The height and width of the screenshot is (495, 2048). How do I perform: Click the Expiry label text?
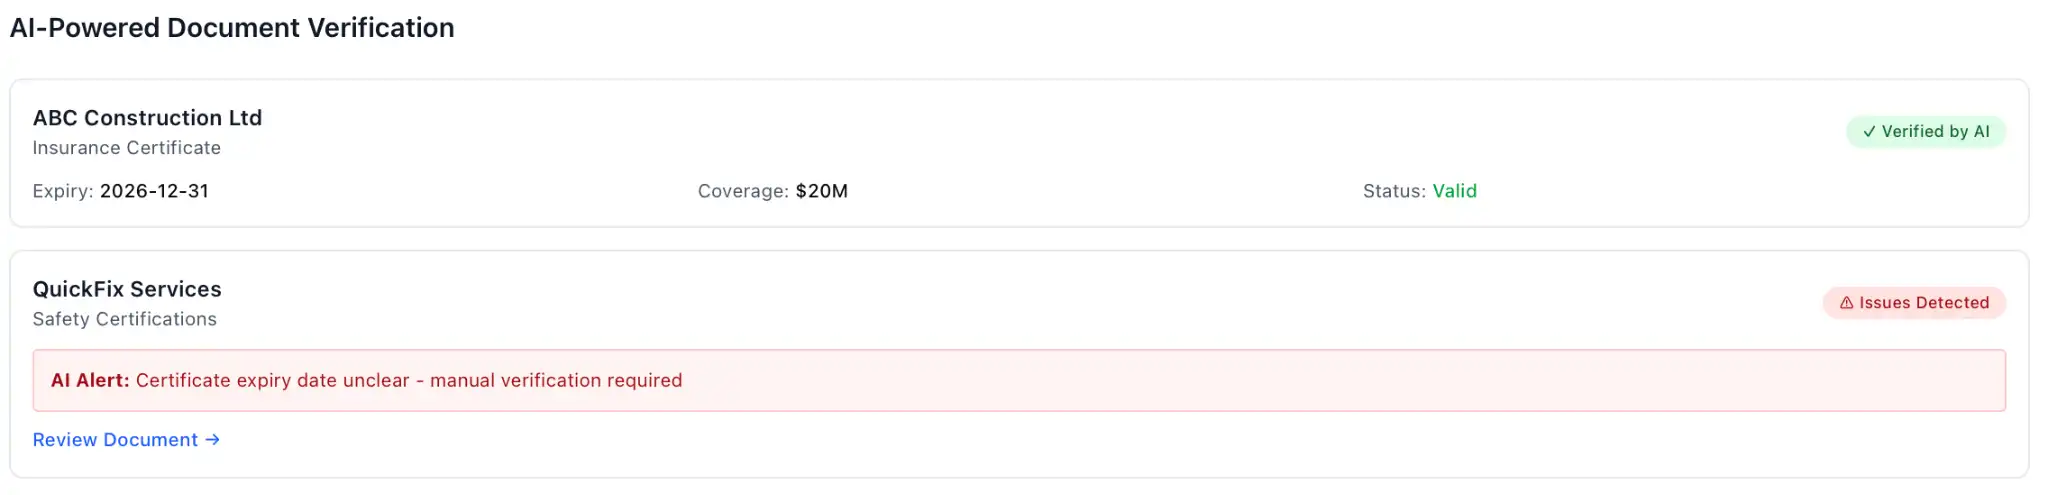[x=63, y=191]
